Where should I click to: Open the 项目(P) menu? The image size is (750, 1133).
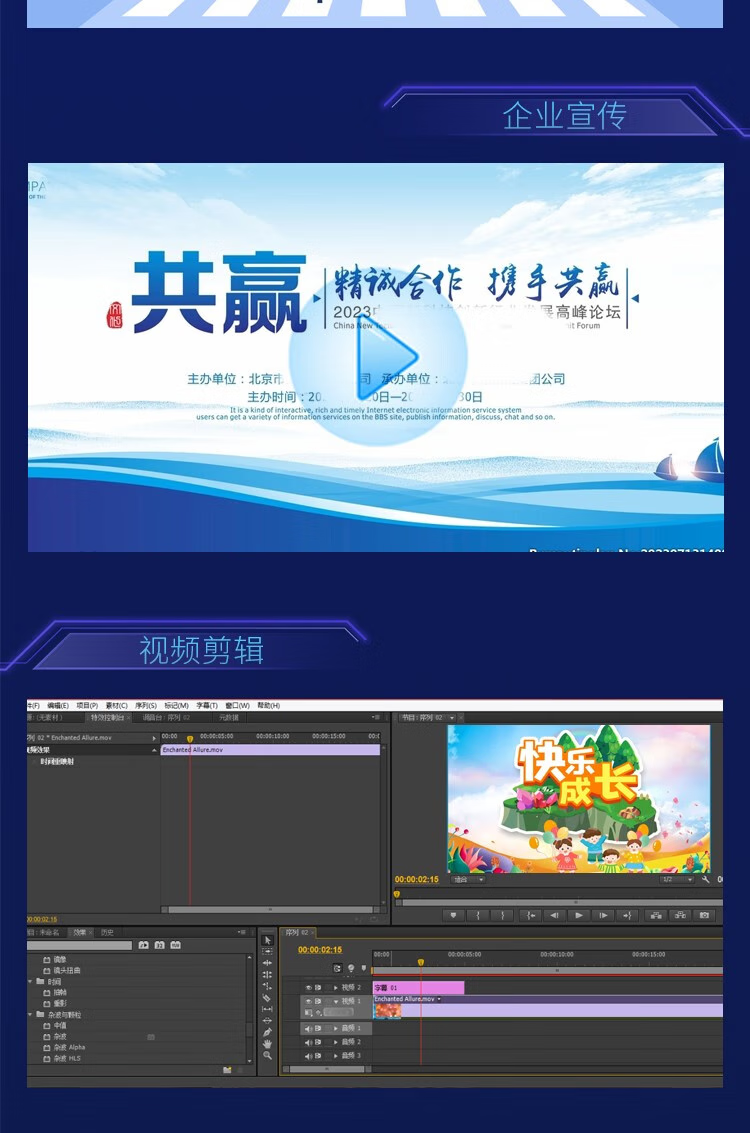[87, 705]
